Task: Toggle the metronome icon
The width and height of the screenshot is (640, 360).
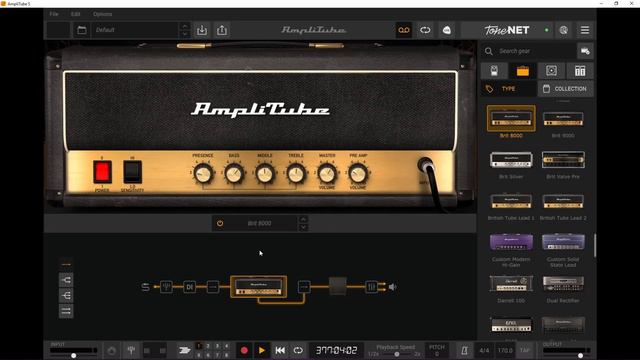Action: coord(464,350)
